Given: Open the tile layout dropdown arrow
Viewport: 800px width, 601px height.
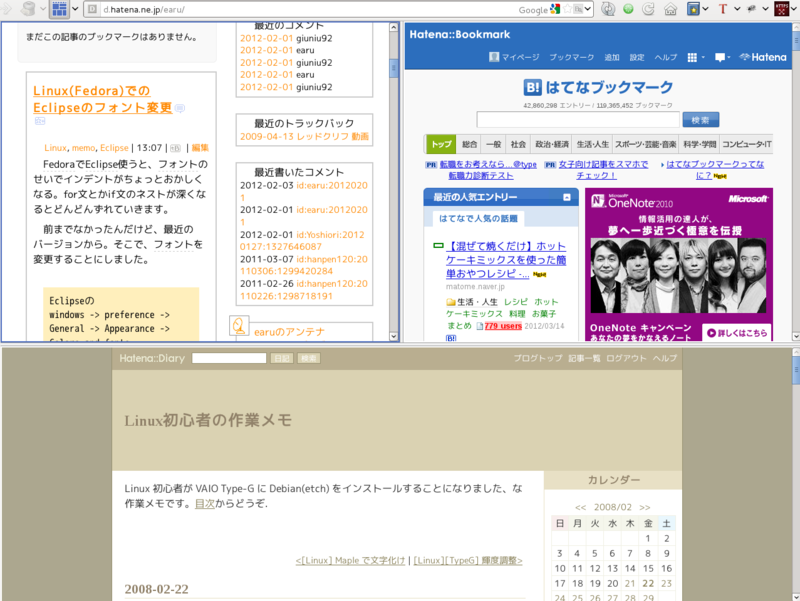Looking at the screenshot, I should click(x=75, y=9).
